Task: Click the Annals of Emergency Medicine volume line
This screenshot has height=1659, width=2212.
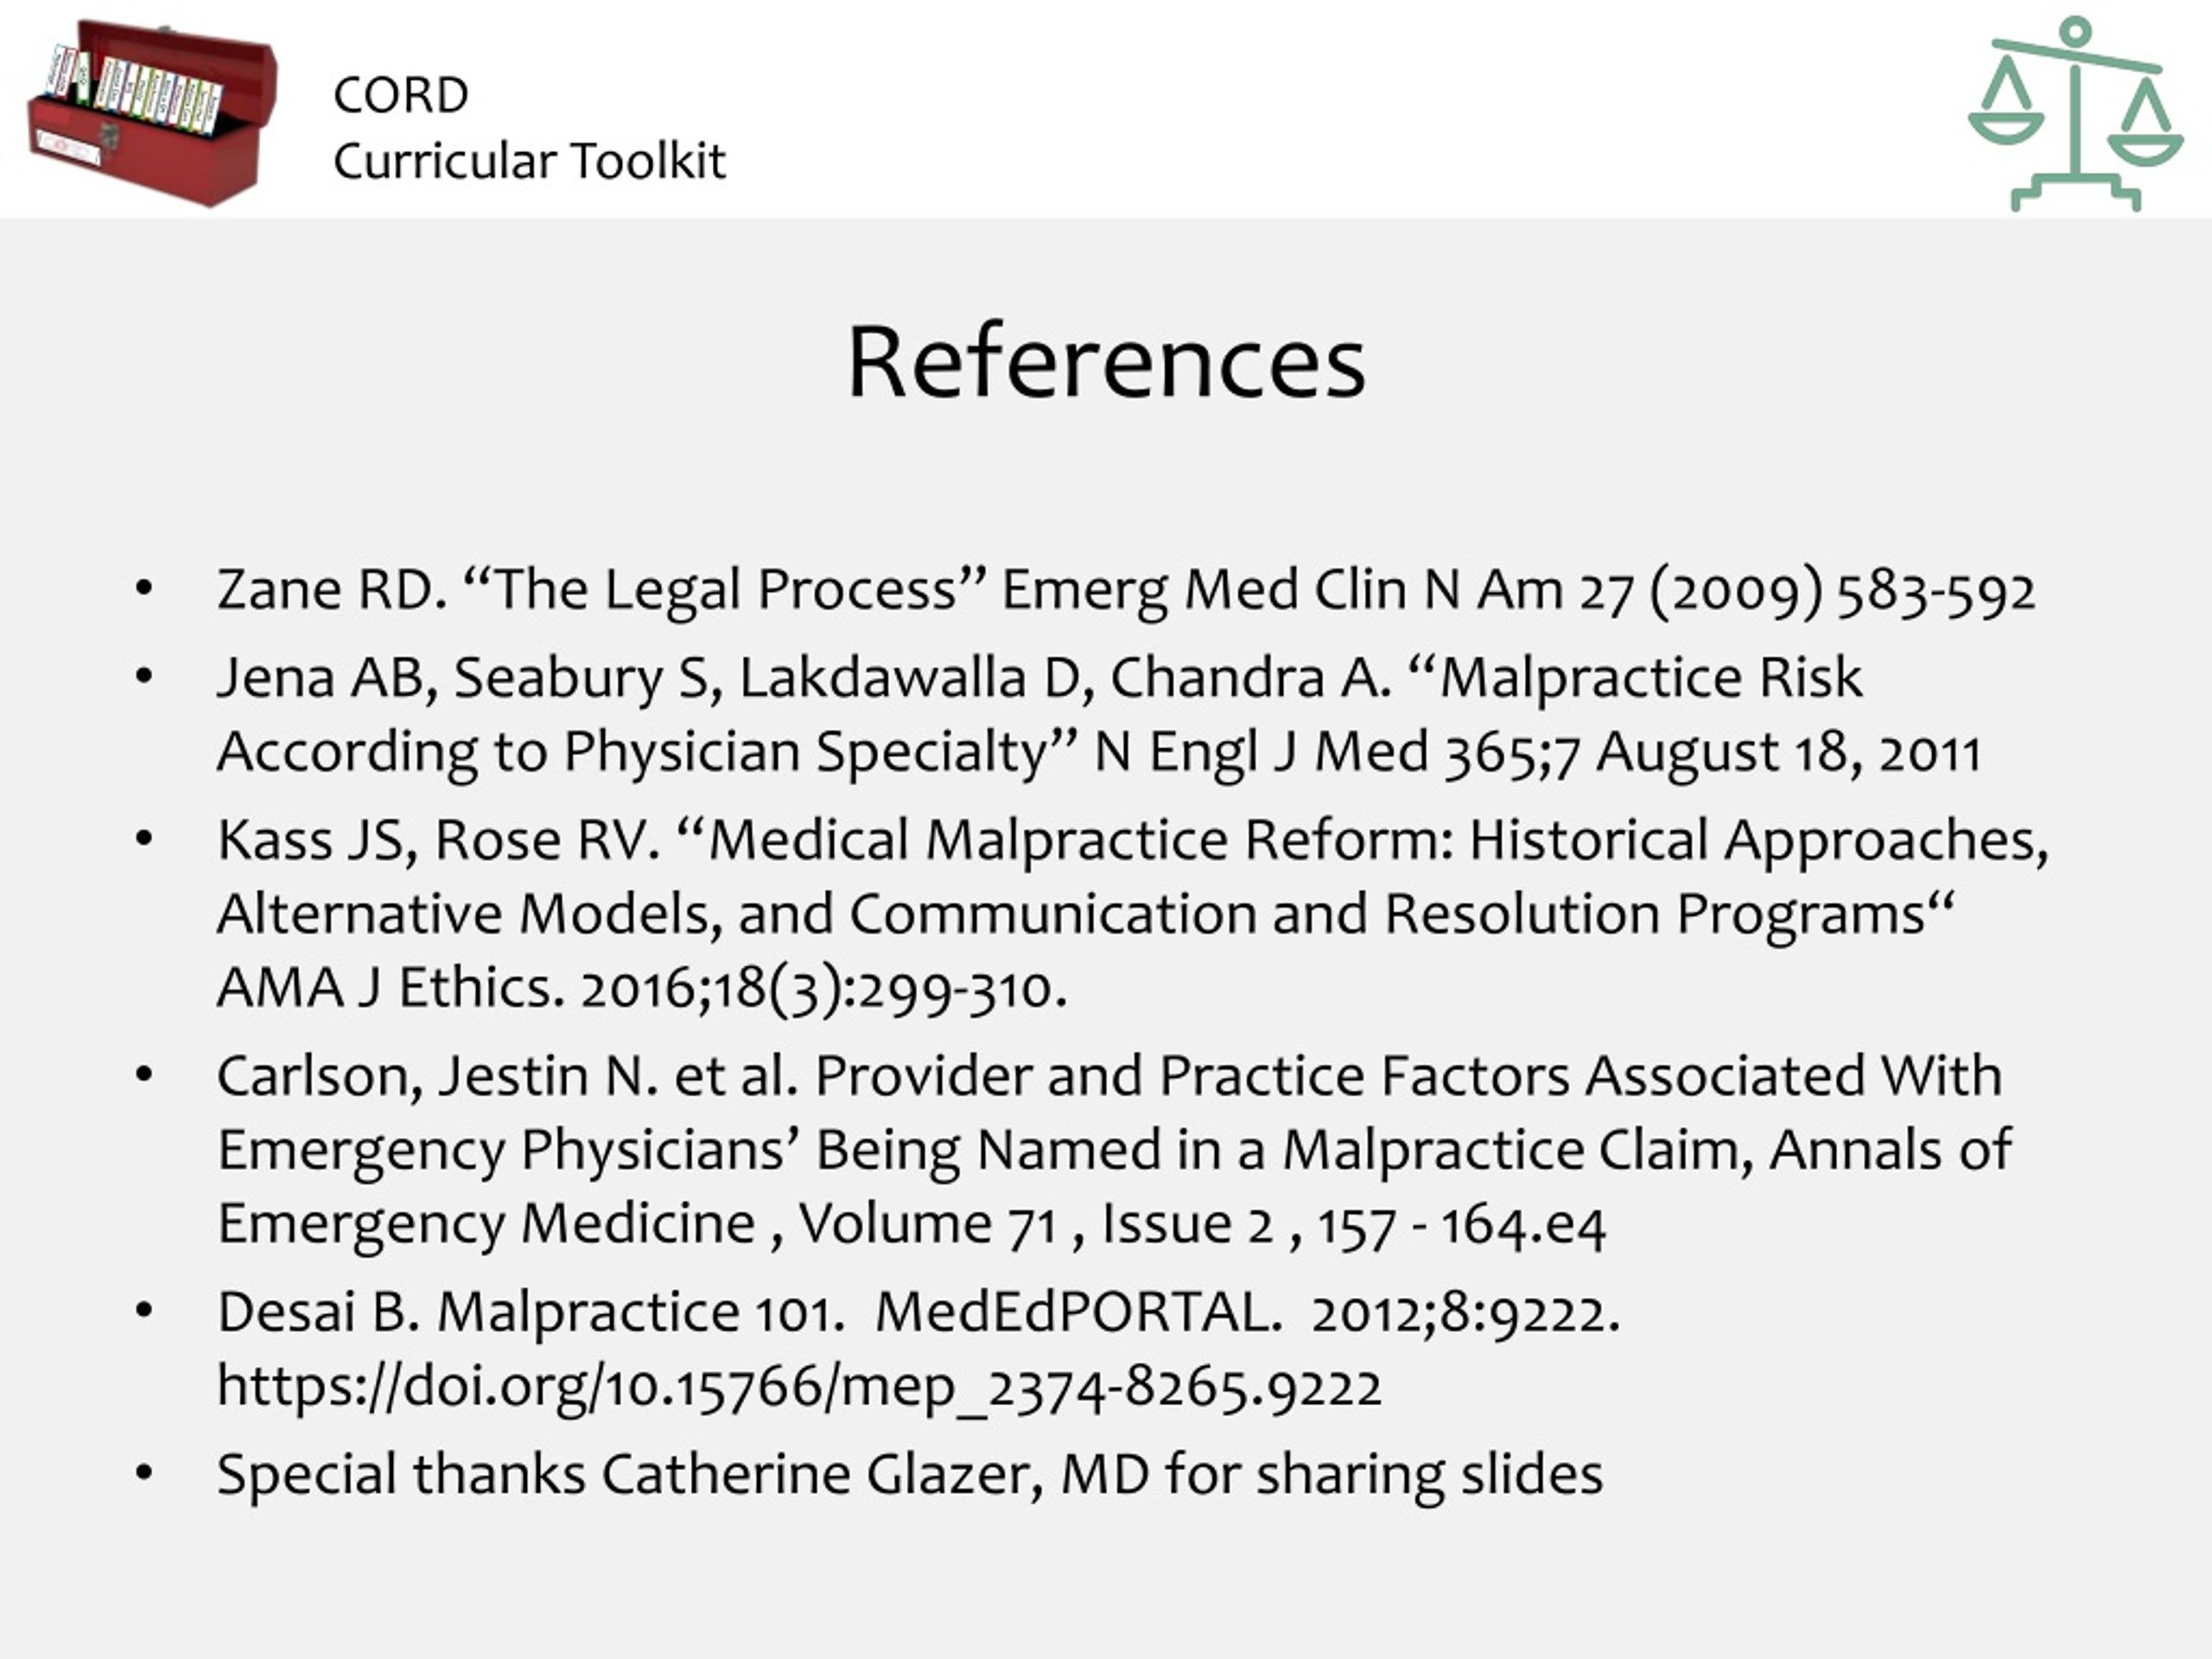Action: click(x=911, y=1224)
